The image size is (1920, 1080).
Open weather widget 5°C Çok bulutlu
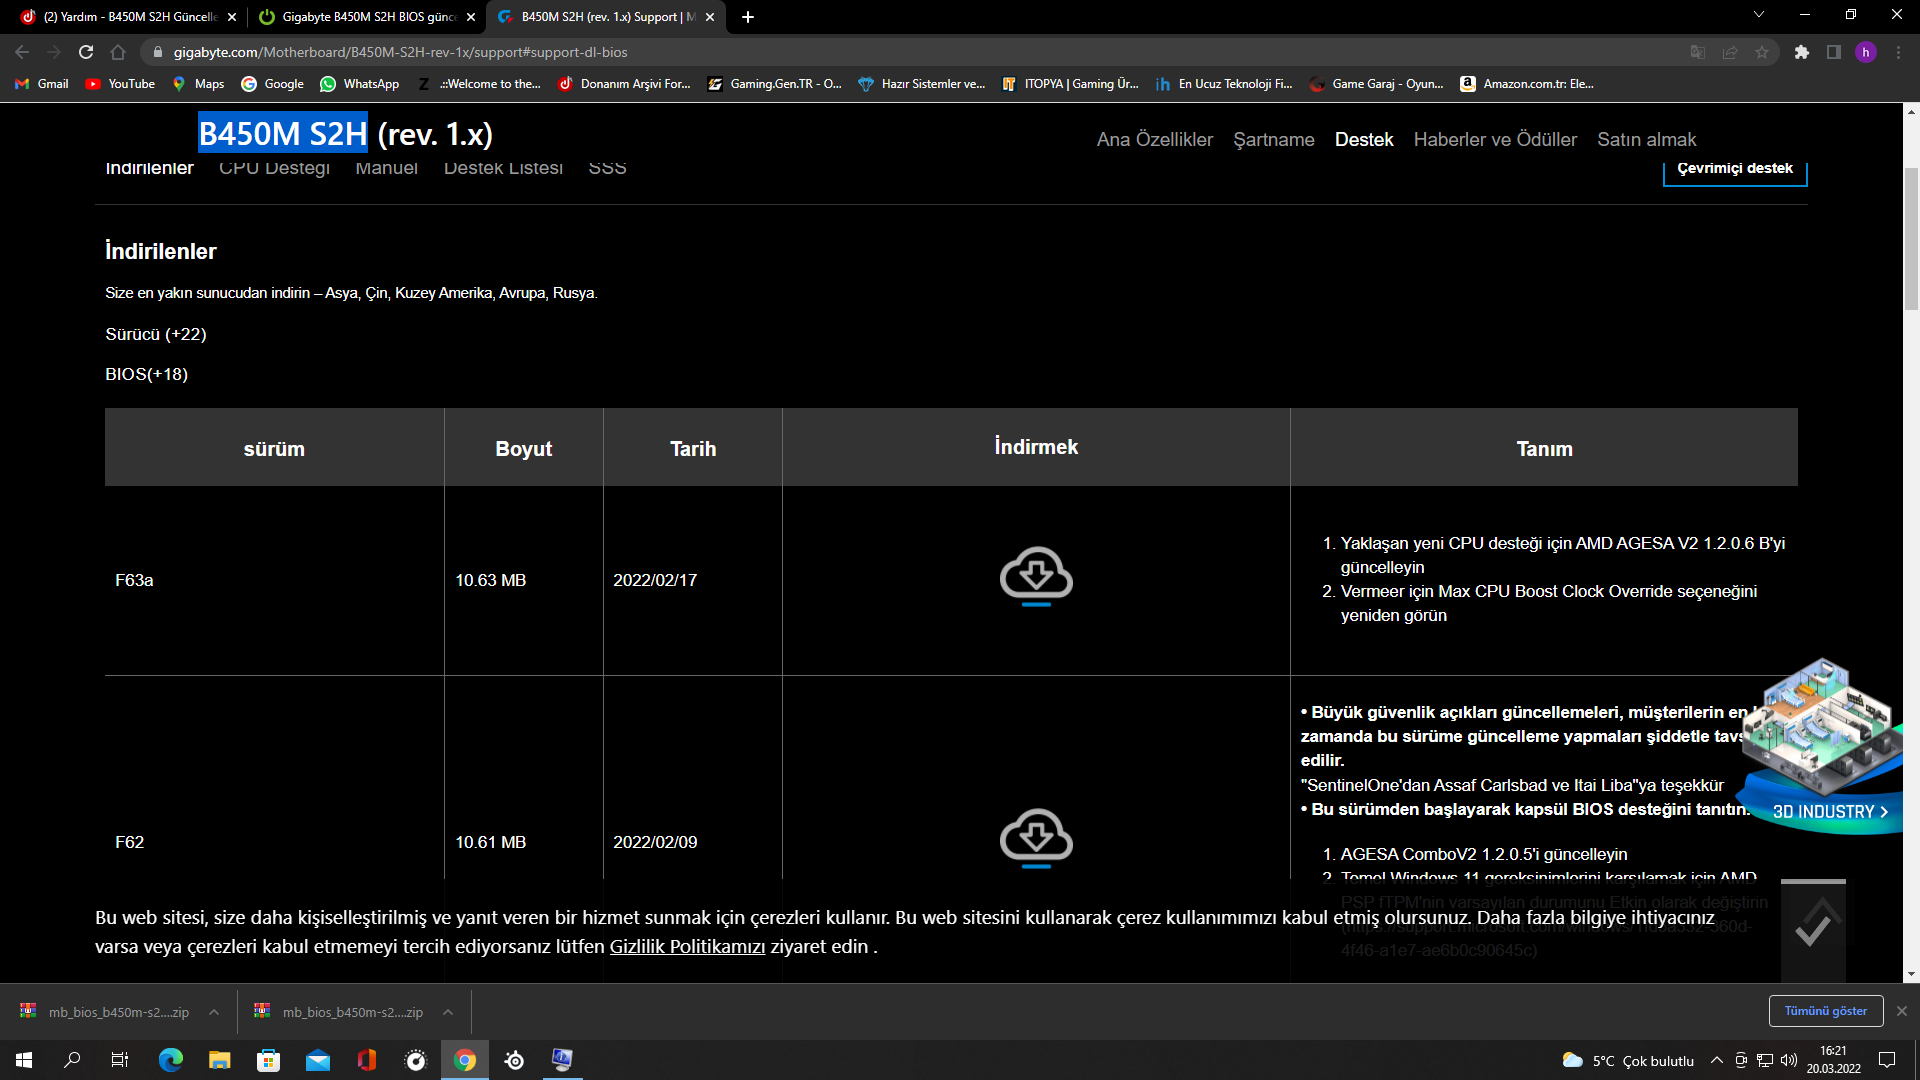click(1629, 1060)
